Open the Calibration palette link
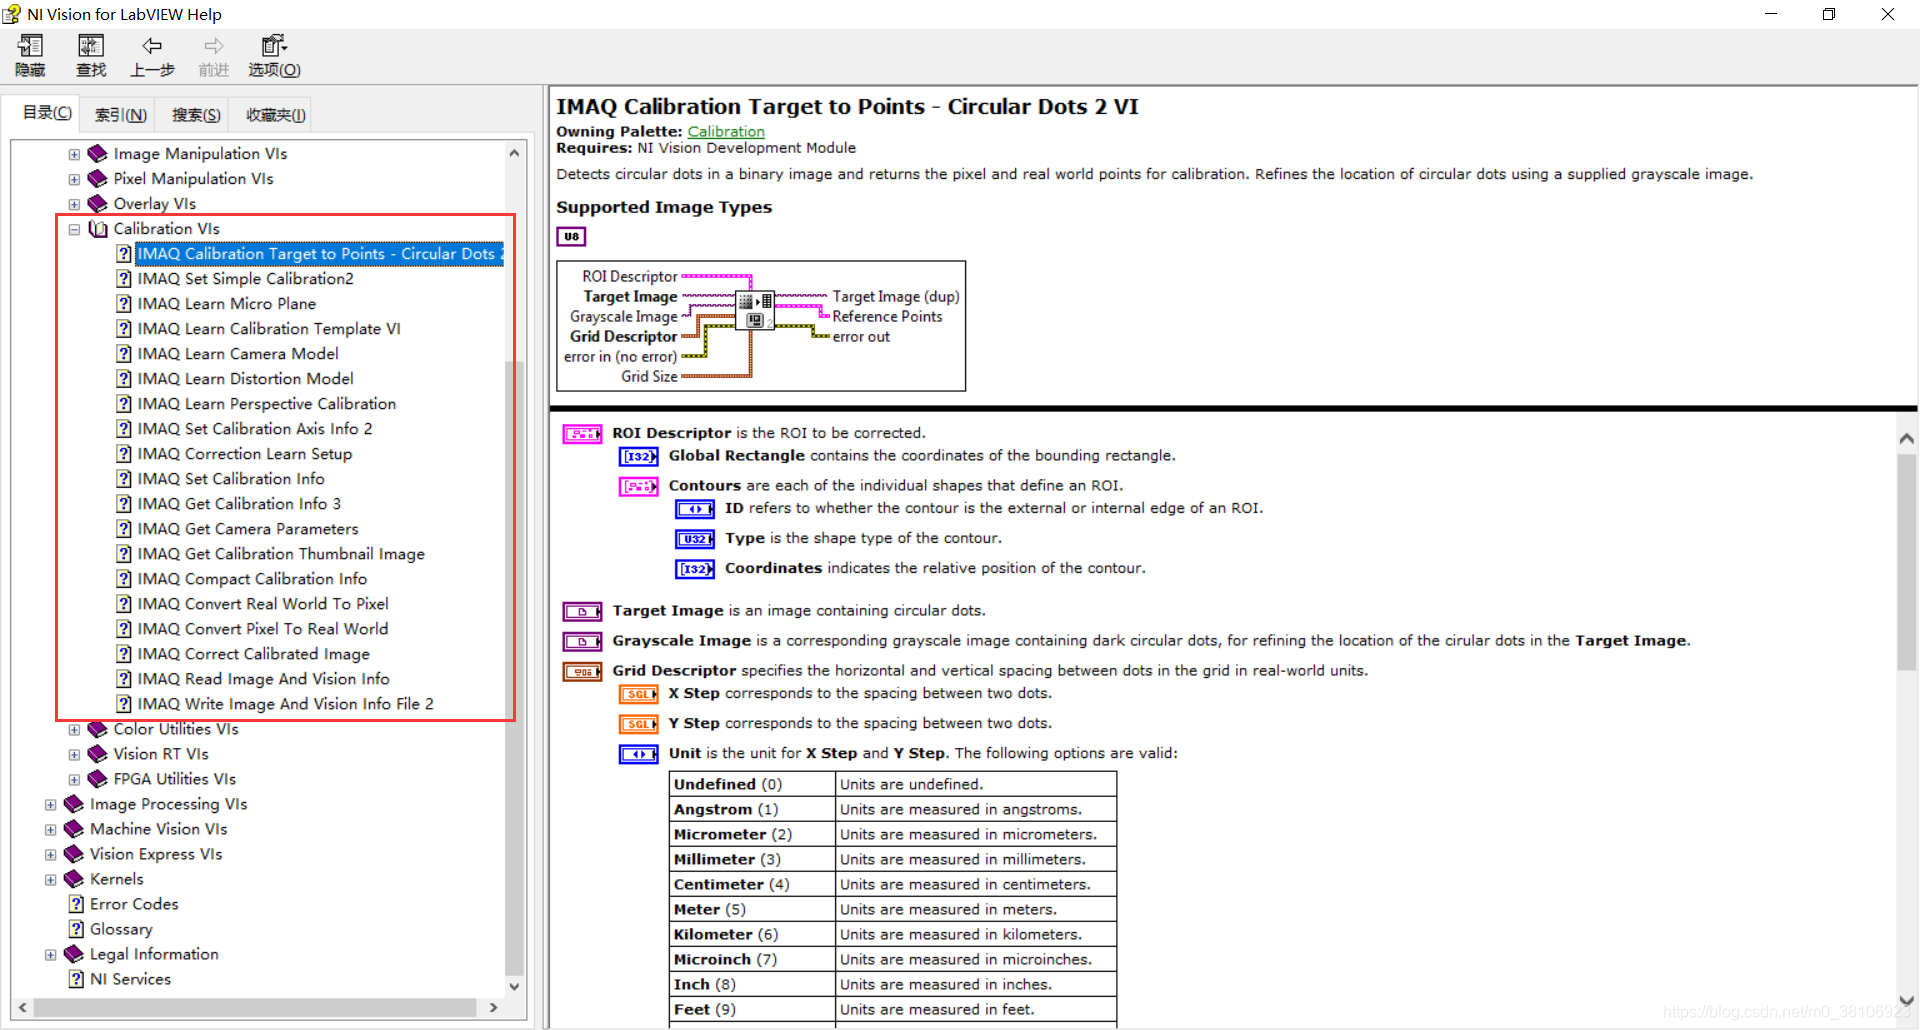The width and height of the screenshot is (1920, 1030). pyautogui.click(x=726, y=131)
